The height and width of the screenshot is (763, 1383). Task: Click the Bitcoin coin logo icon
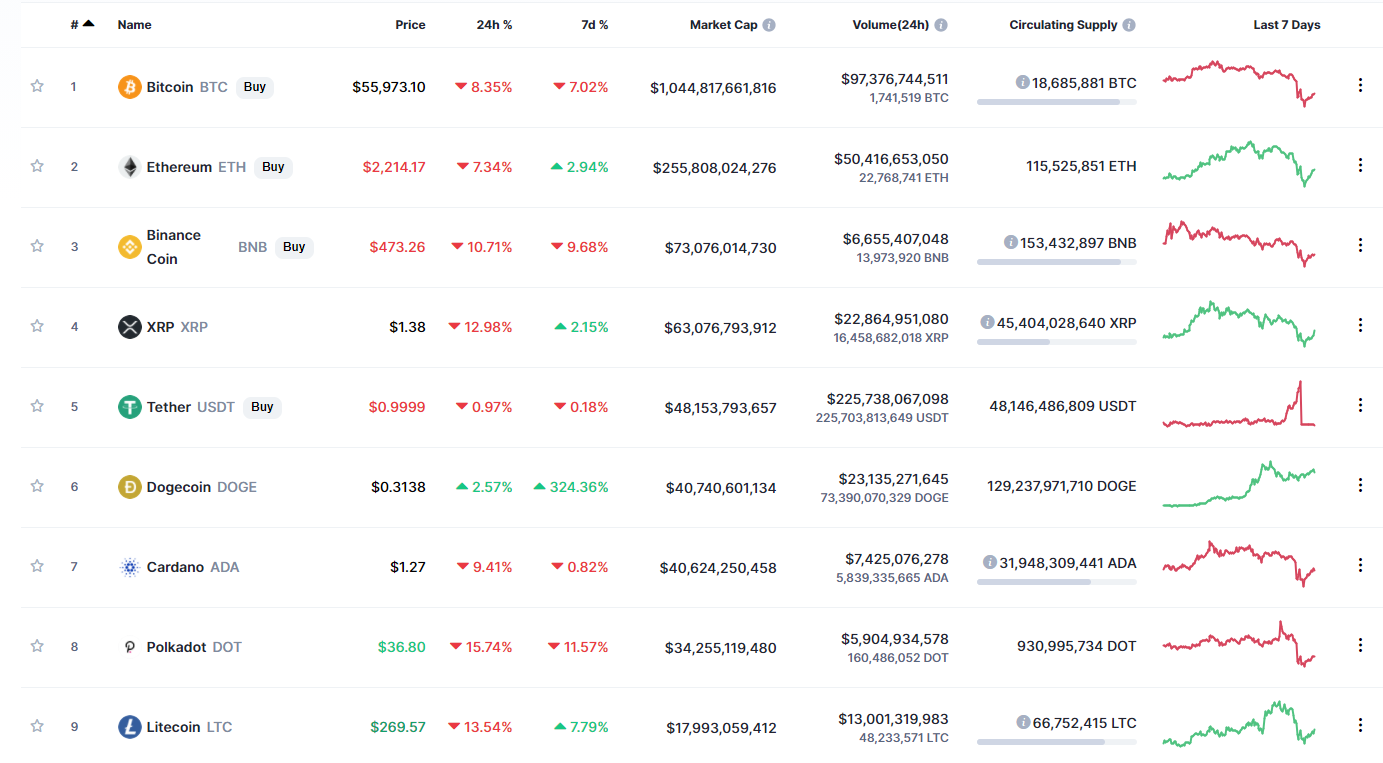pos(130,87)
